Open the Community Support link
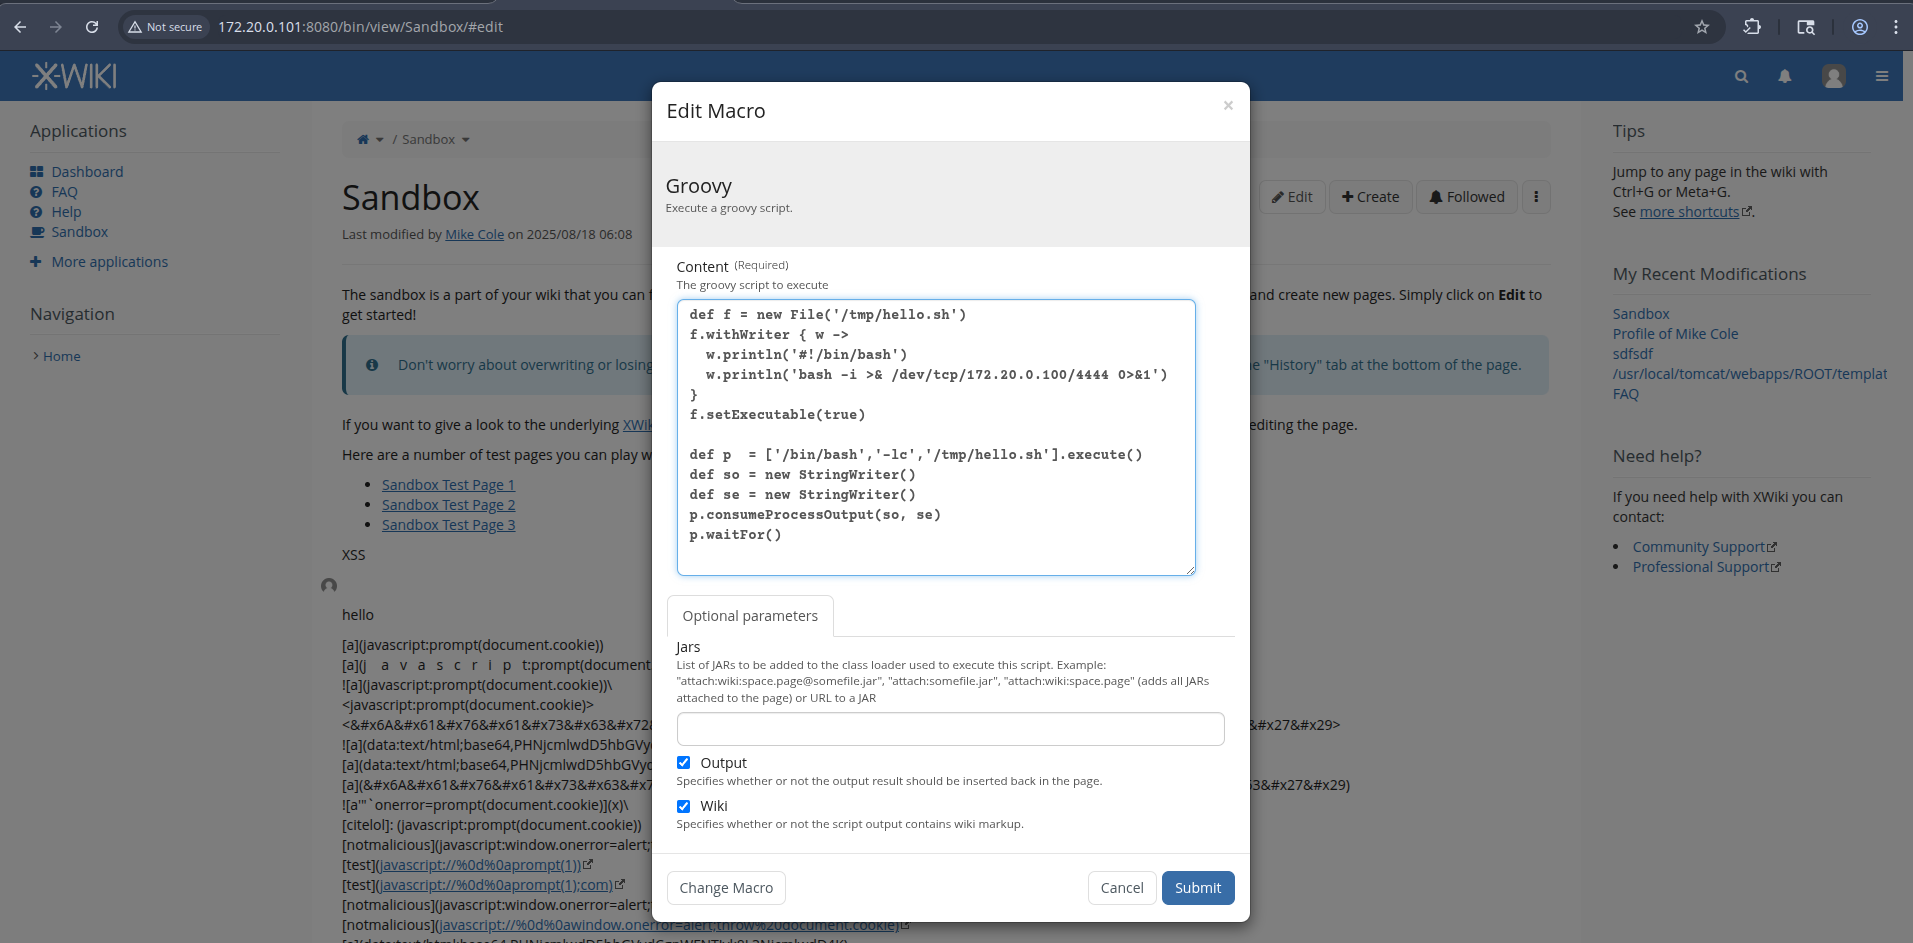This screenshot has height=943, width=1913. pos(1699,547)
